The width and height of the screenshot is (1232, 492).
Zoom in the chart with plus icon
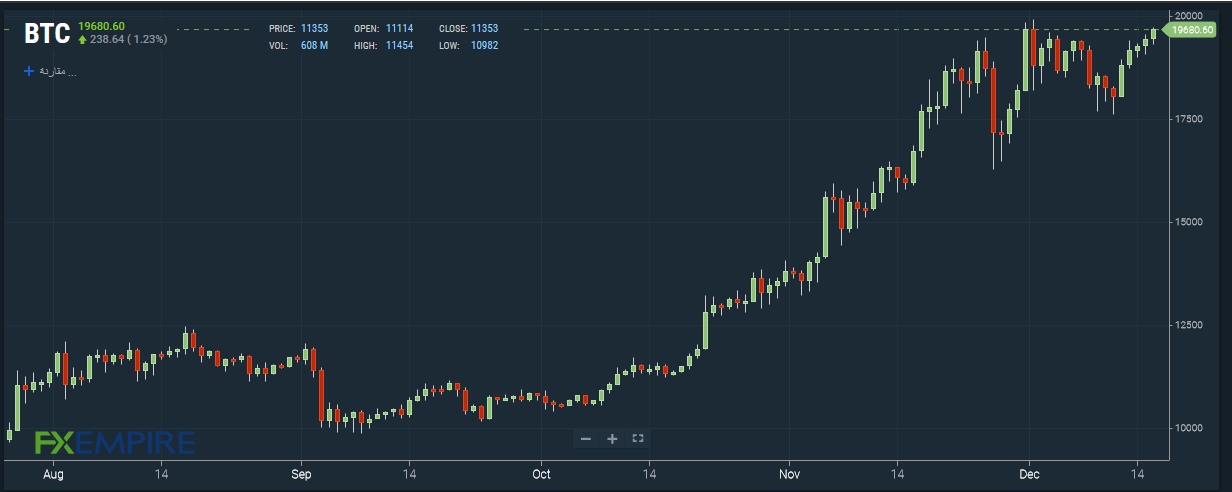[x=612, y=439]
